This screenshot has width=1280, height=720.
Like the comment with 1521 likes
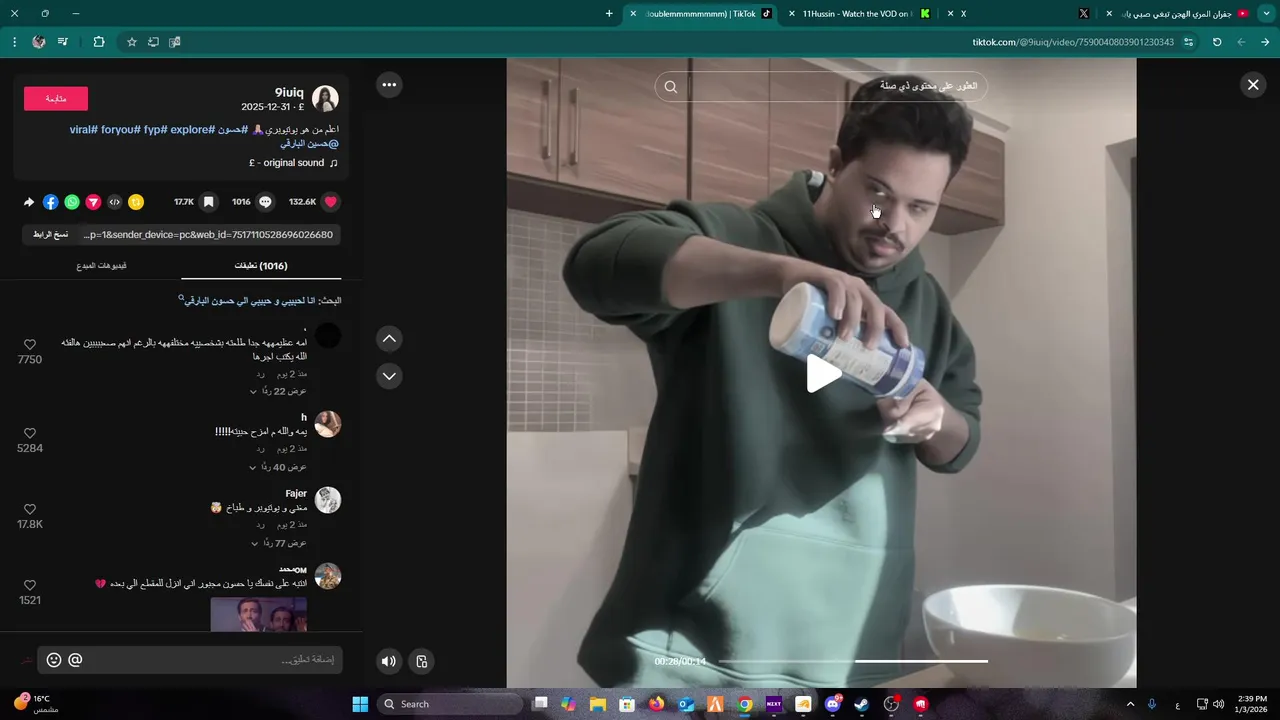pos(29,586)
